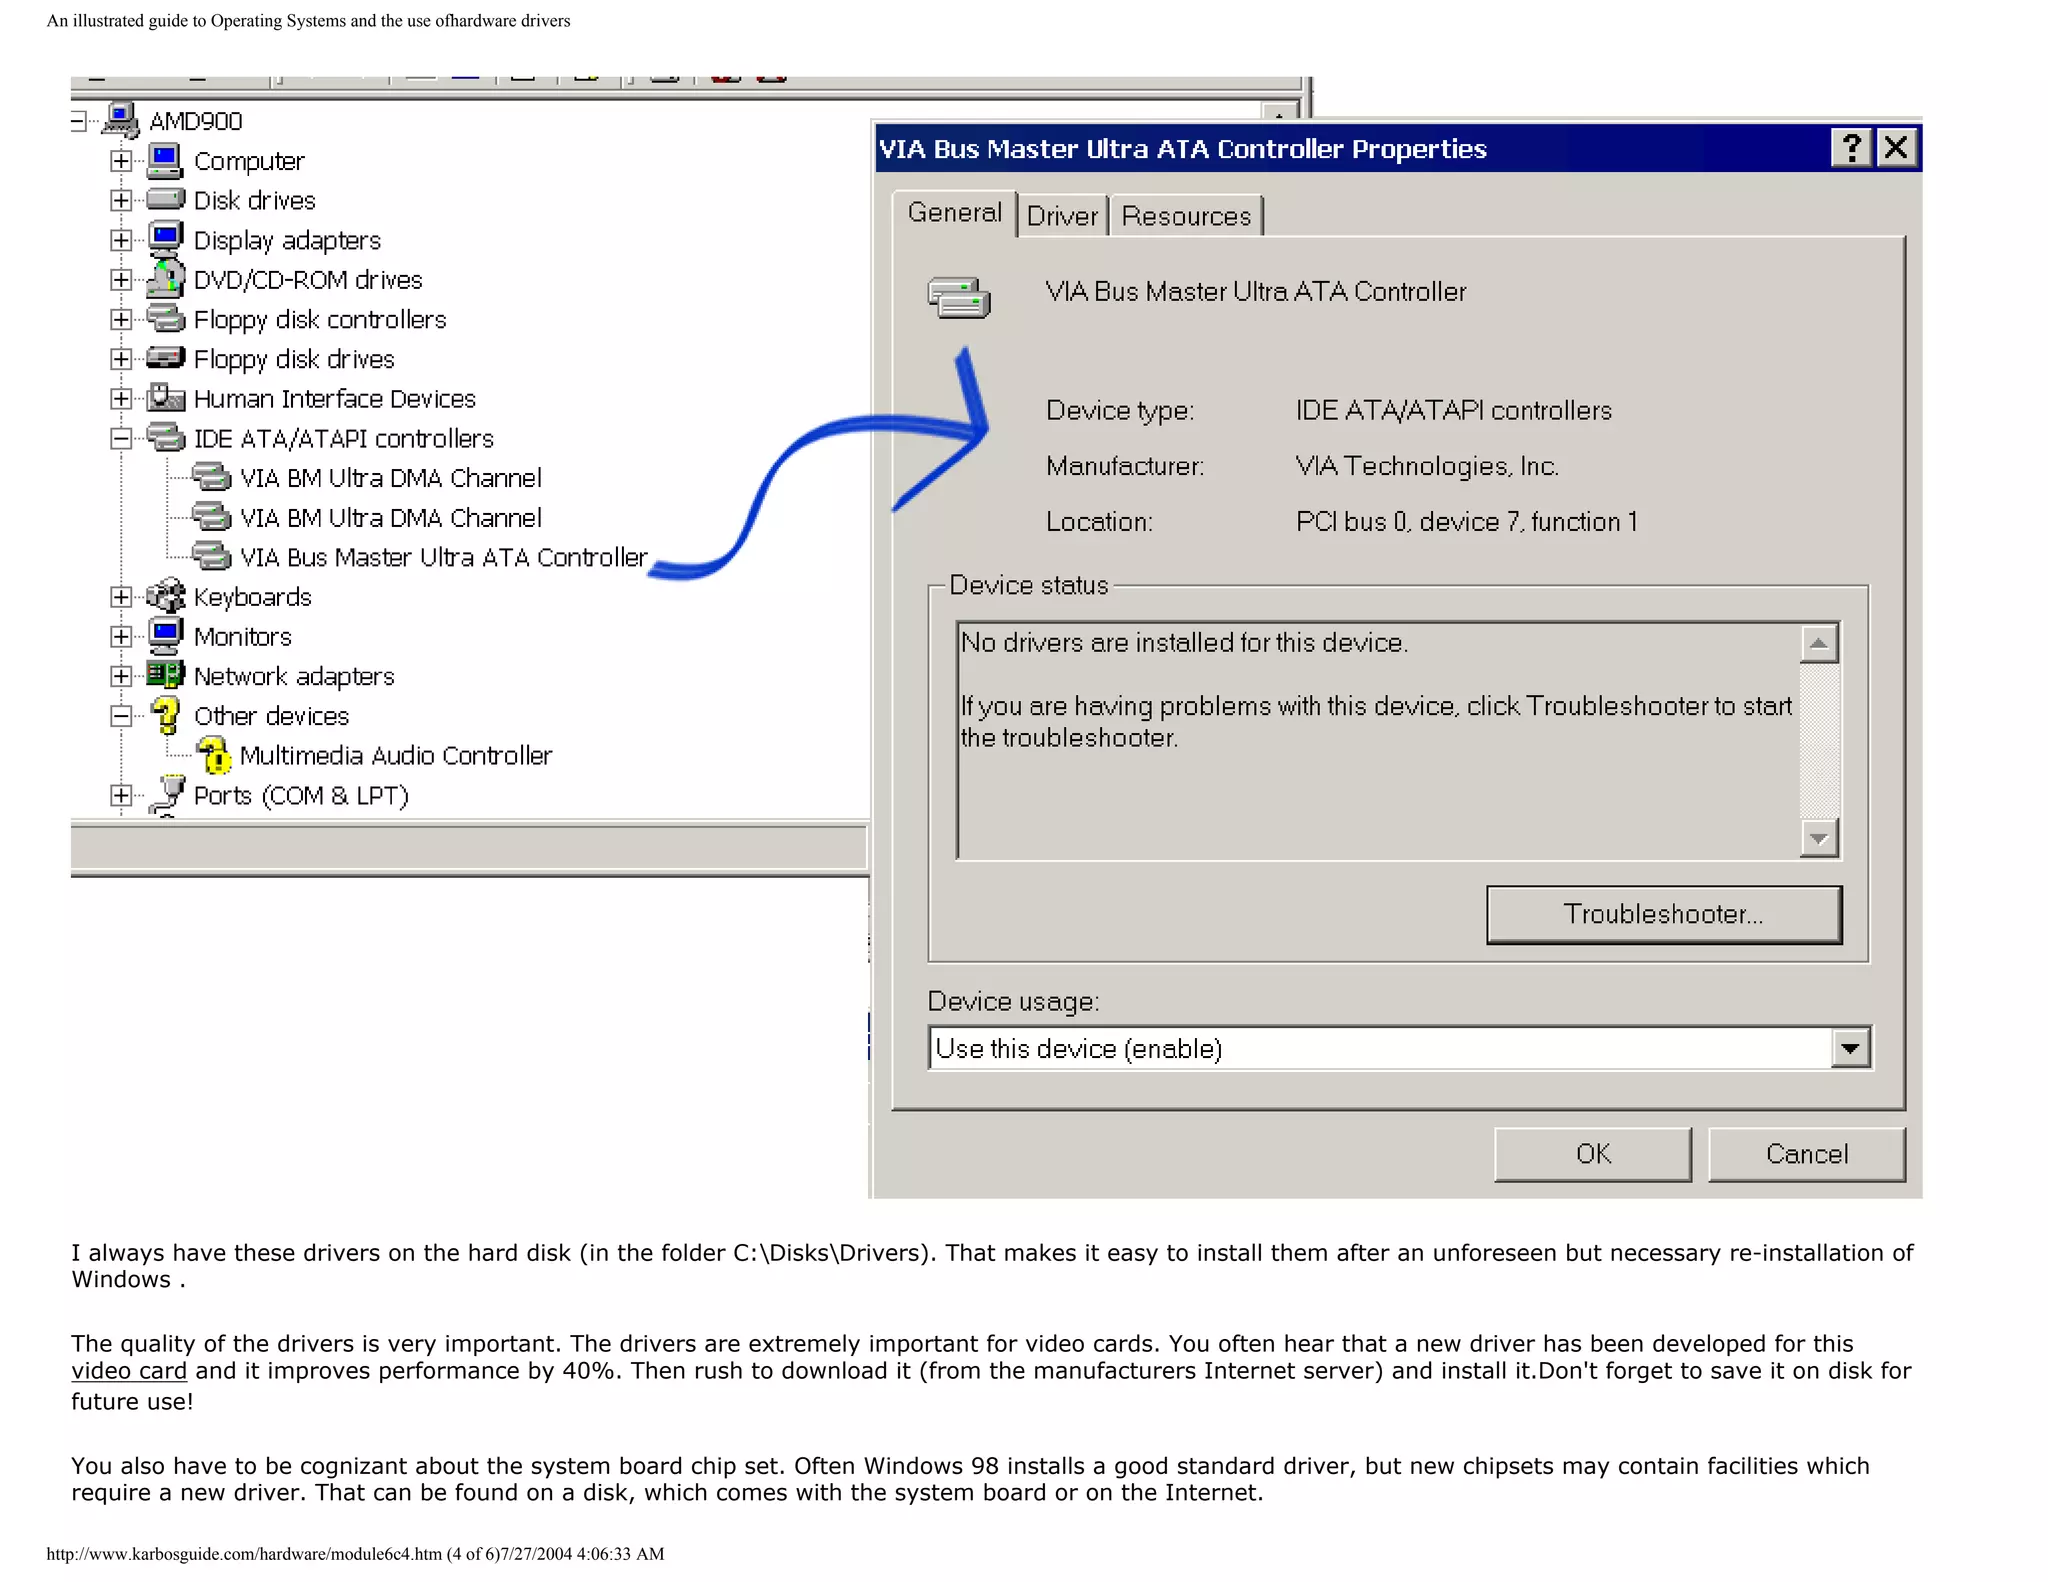
Task: Collapse the IDE ATA/ATAPI controllers node
Action: [120, 438]
